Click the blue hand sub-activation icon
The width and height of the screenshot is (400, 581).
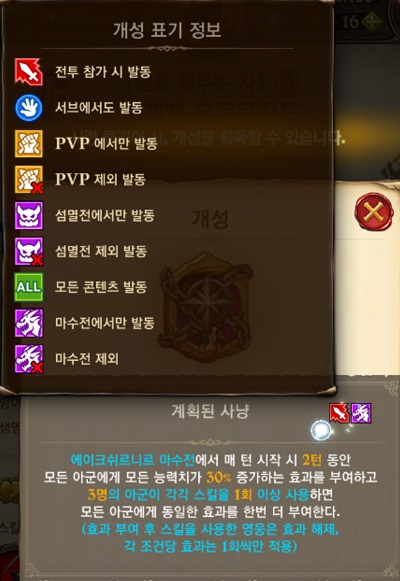29,107
